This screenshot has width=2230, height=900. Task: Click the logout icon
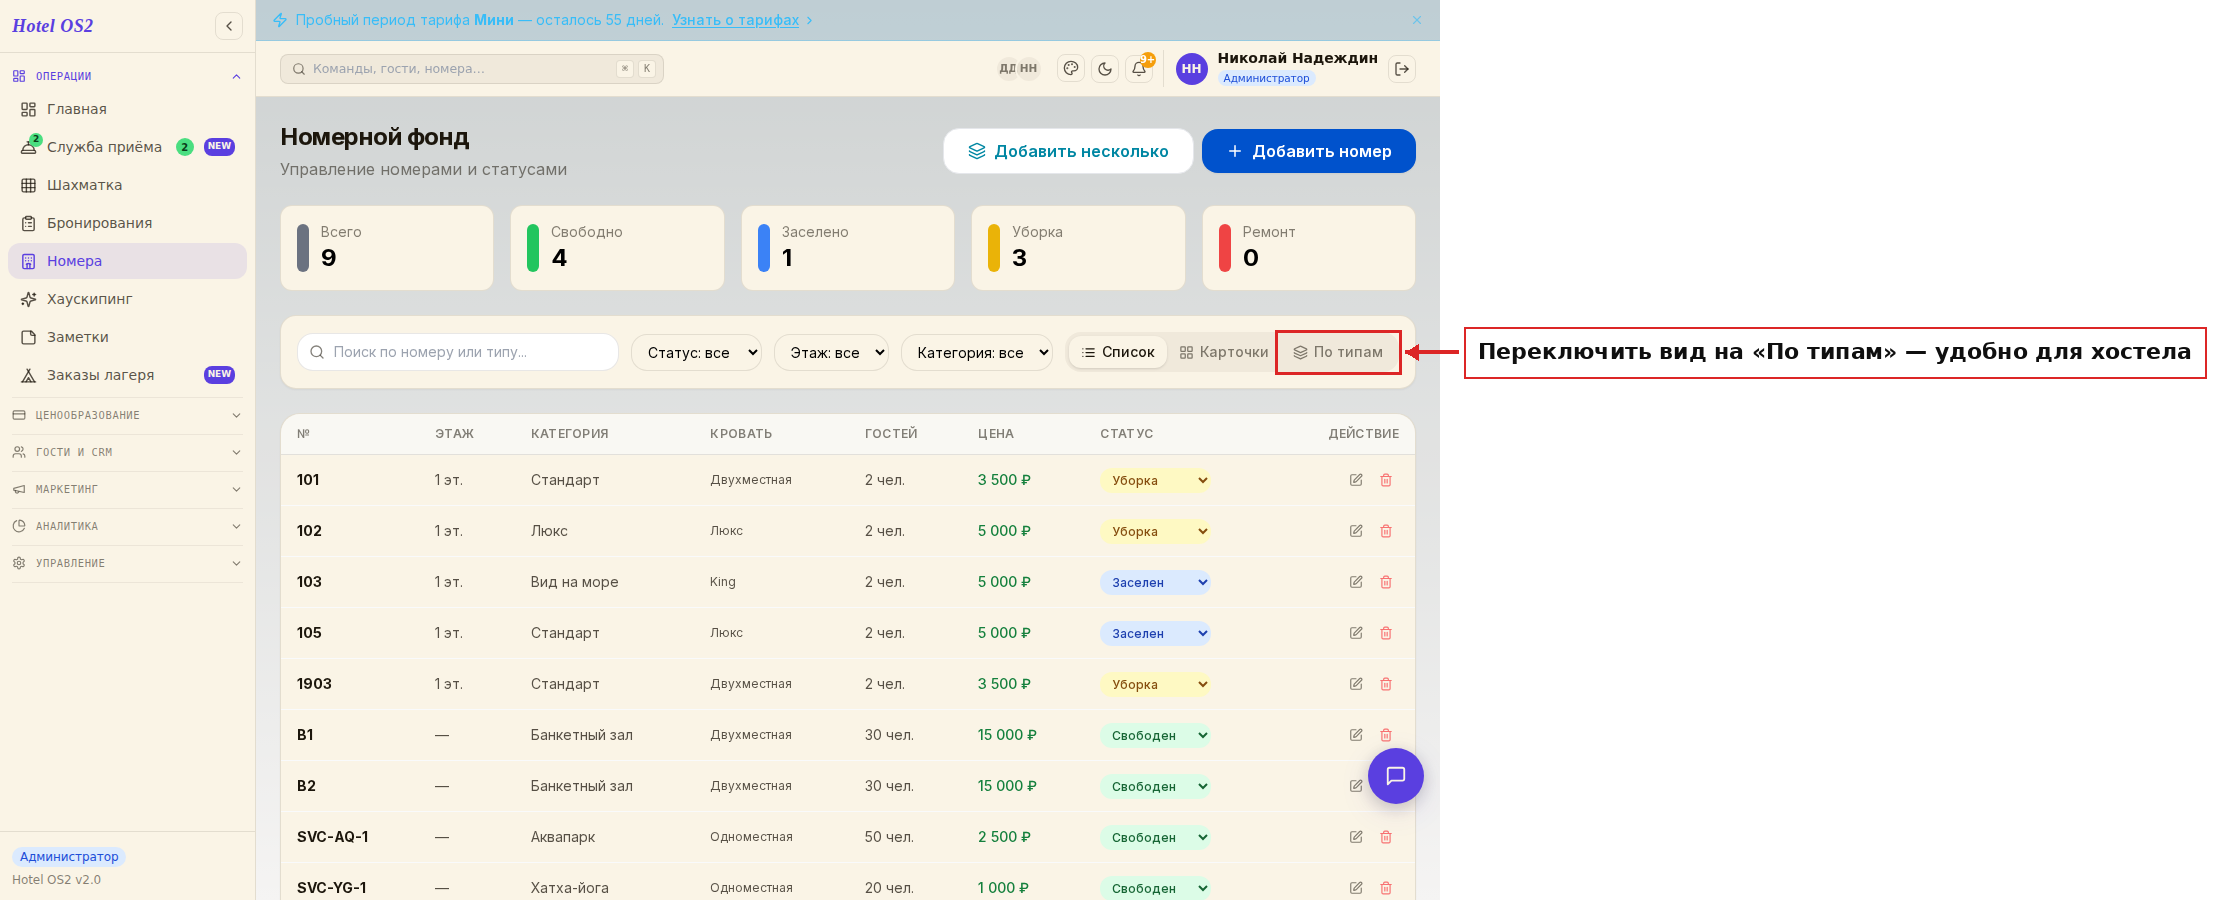(x=1402, y=69)
